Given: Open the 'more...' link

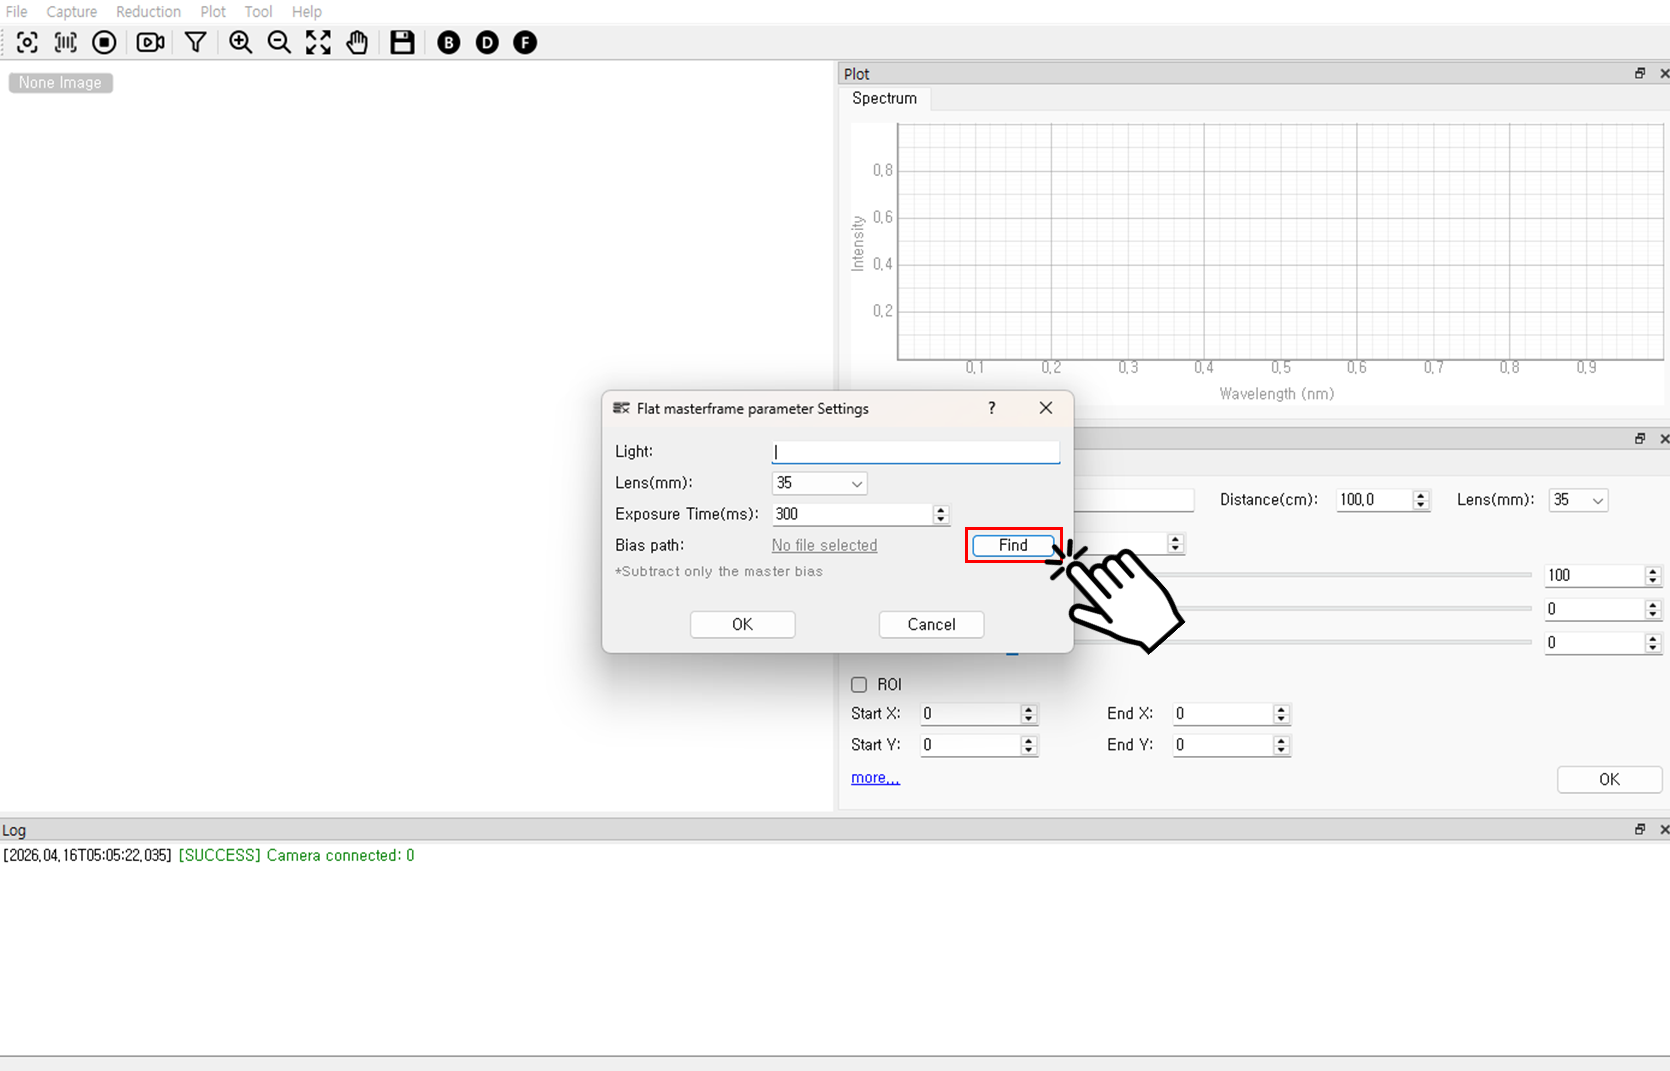Looking at the screenshot, I should [x=875, y=778].
